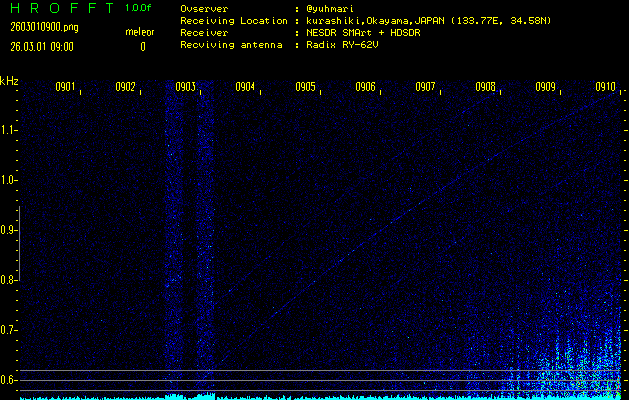The image size is (629, 400).
Task: Click the Receiving antenna label
Action: (x=231, y=45)
